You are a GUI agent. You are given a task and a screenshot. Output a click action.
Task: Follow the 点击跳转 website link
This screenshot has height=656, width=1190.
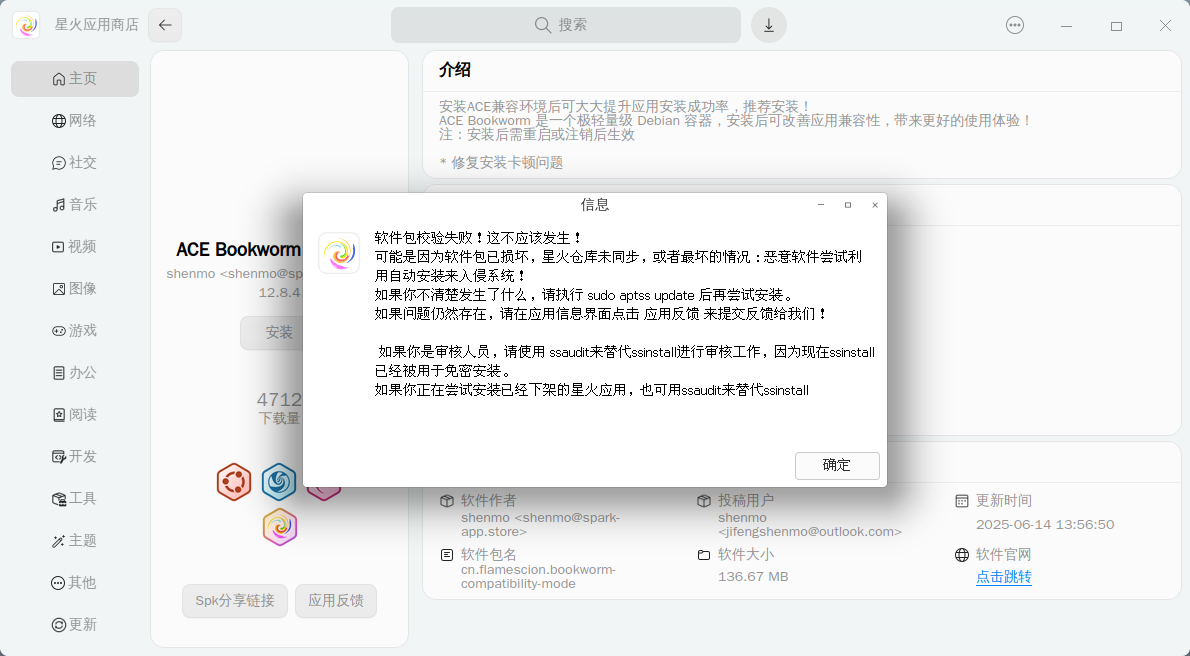pos(1003,577)
